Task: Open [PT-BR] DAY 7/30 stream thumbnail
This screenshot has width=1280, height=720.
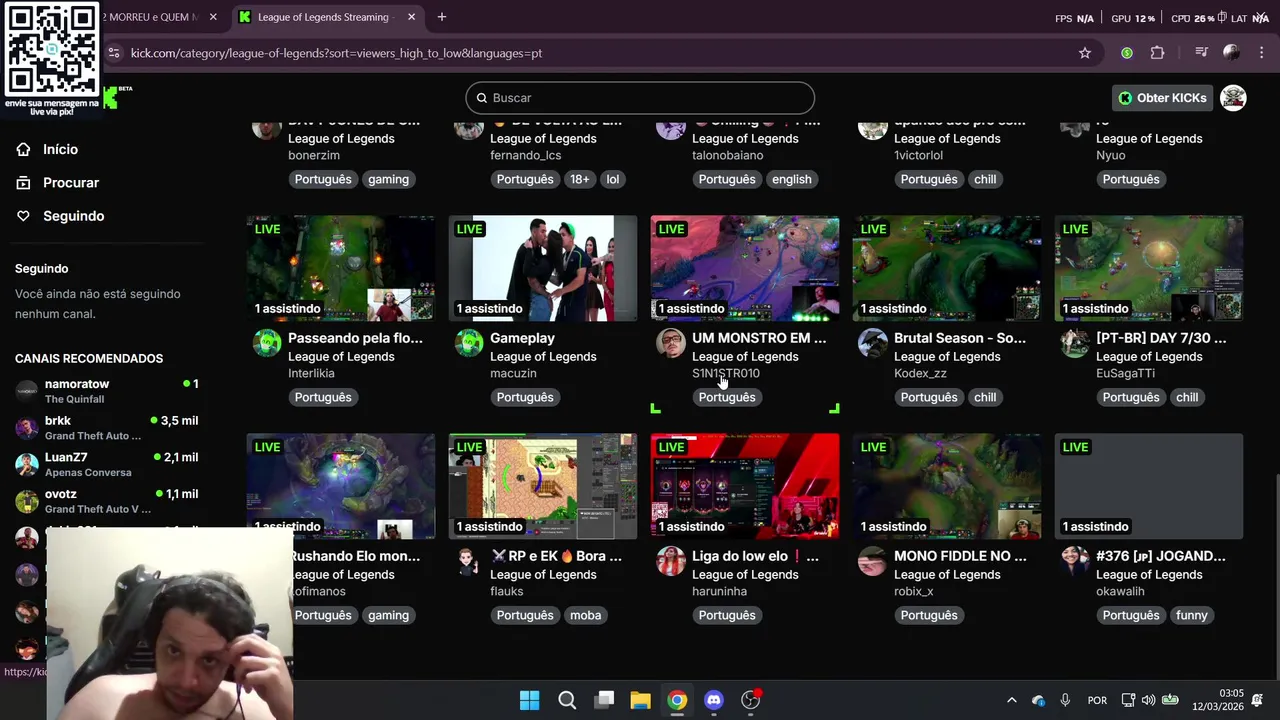Action: (x=1149, y=268)
